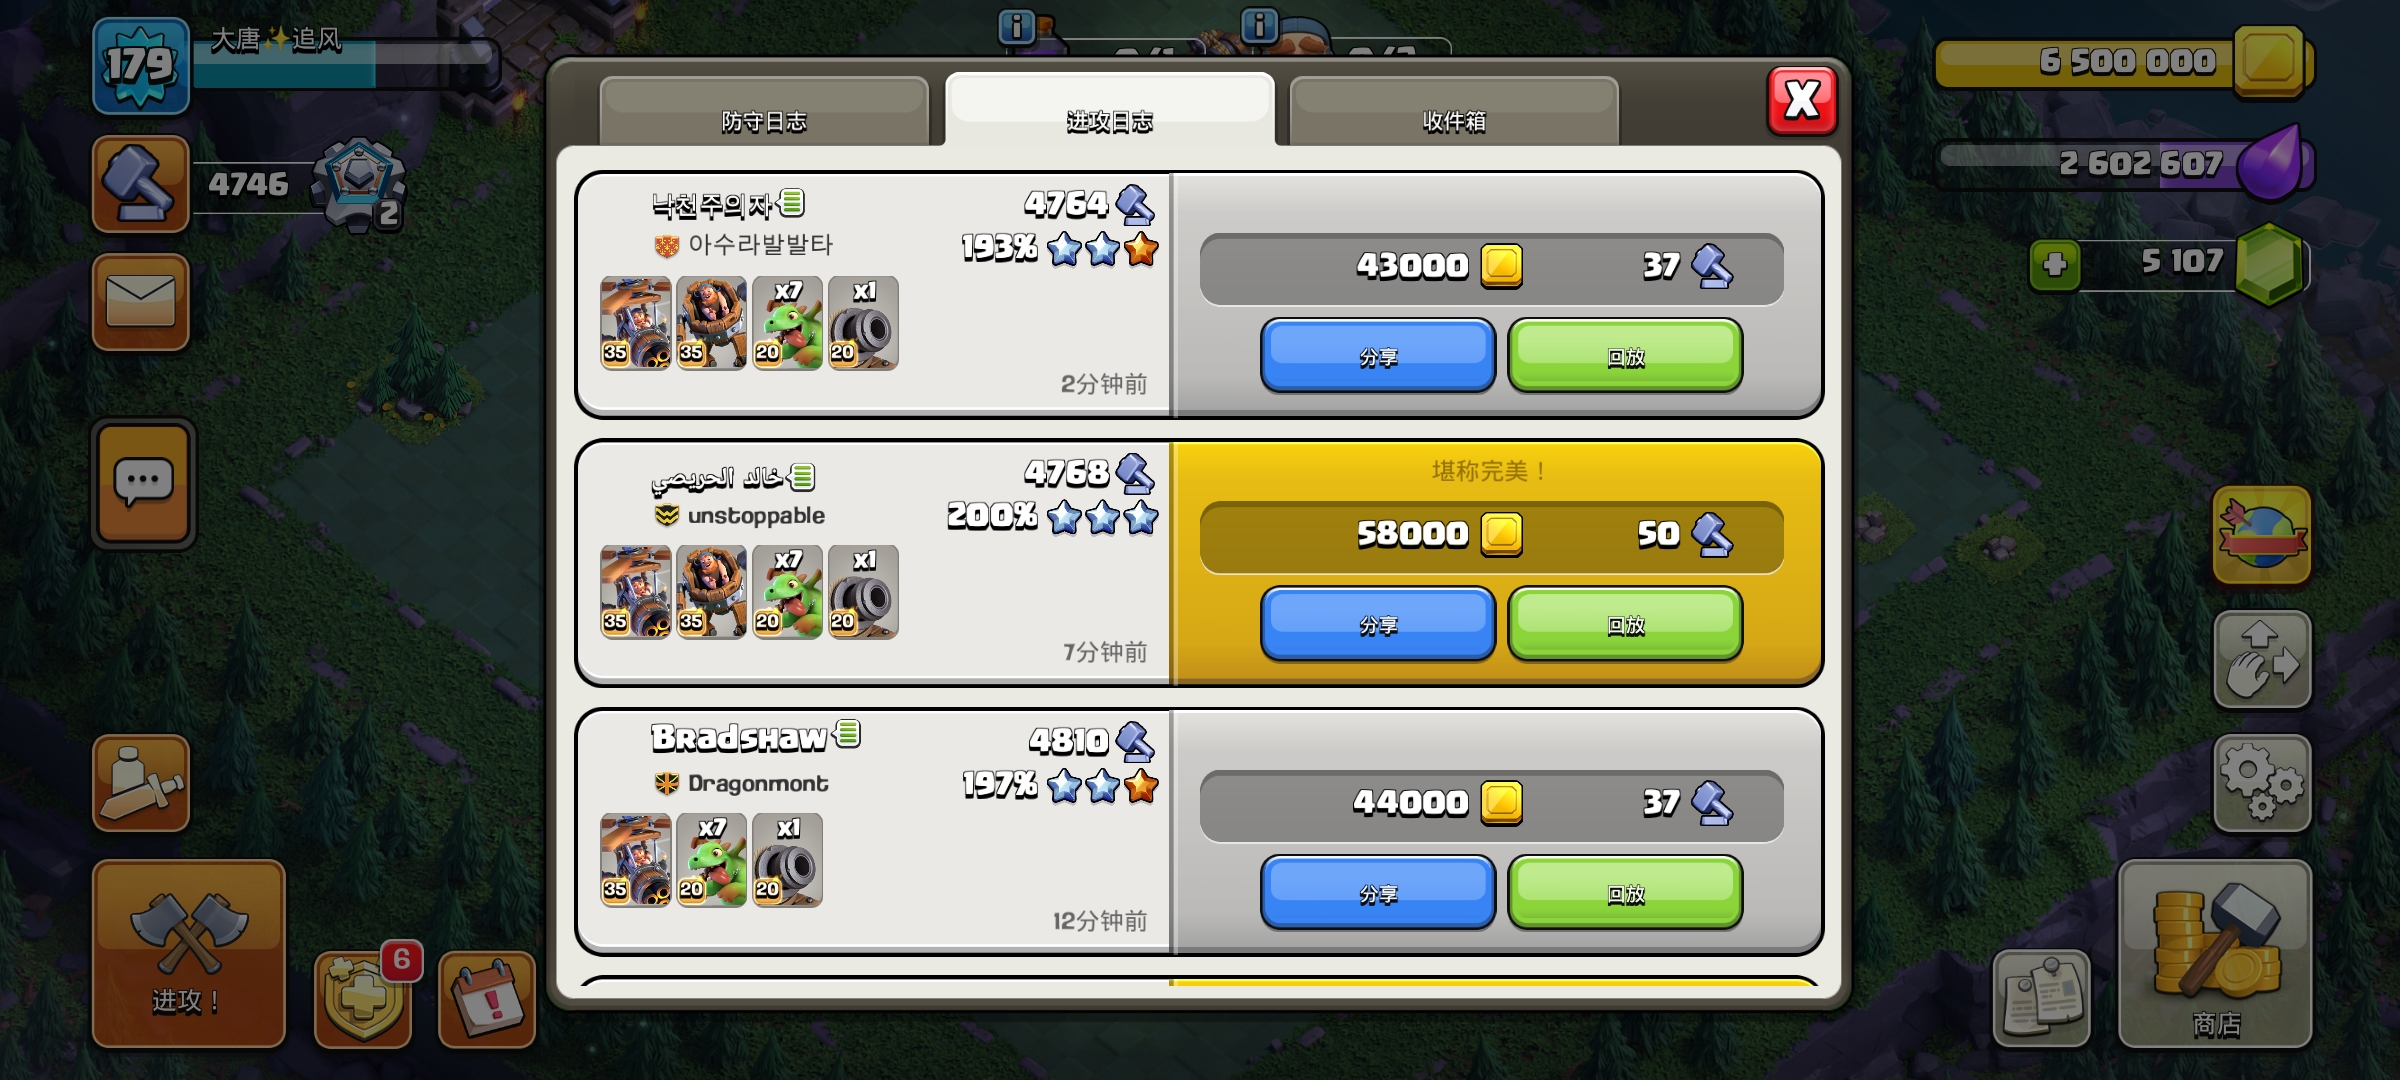Click the experience progress bar at top

[x=344, y=65]
